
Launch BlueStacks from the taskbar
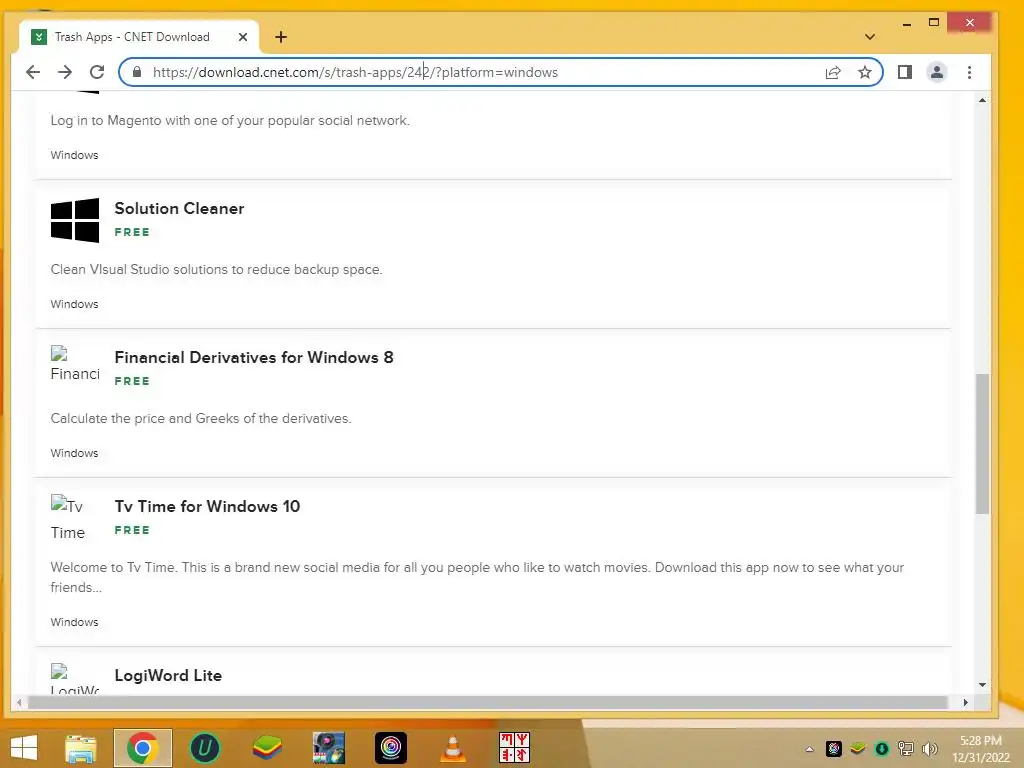tap(266, 748)
